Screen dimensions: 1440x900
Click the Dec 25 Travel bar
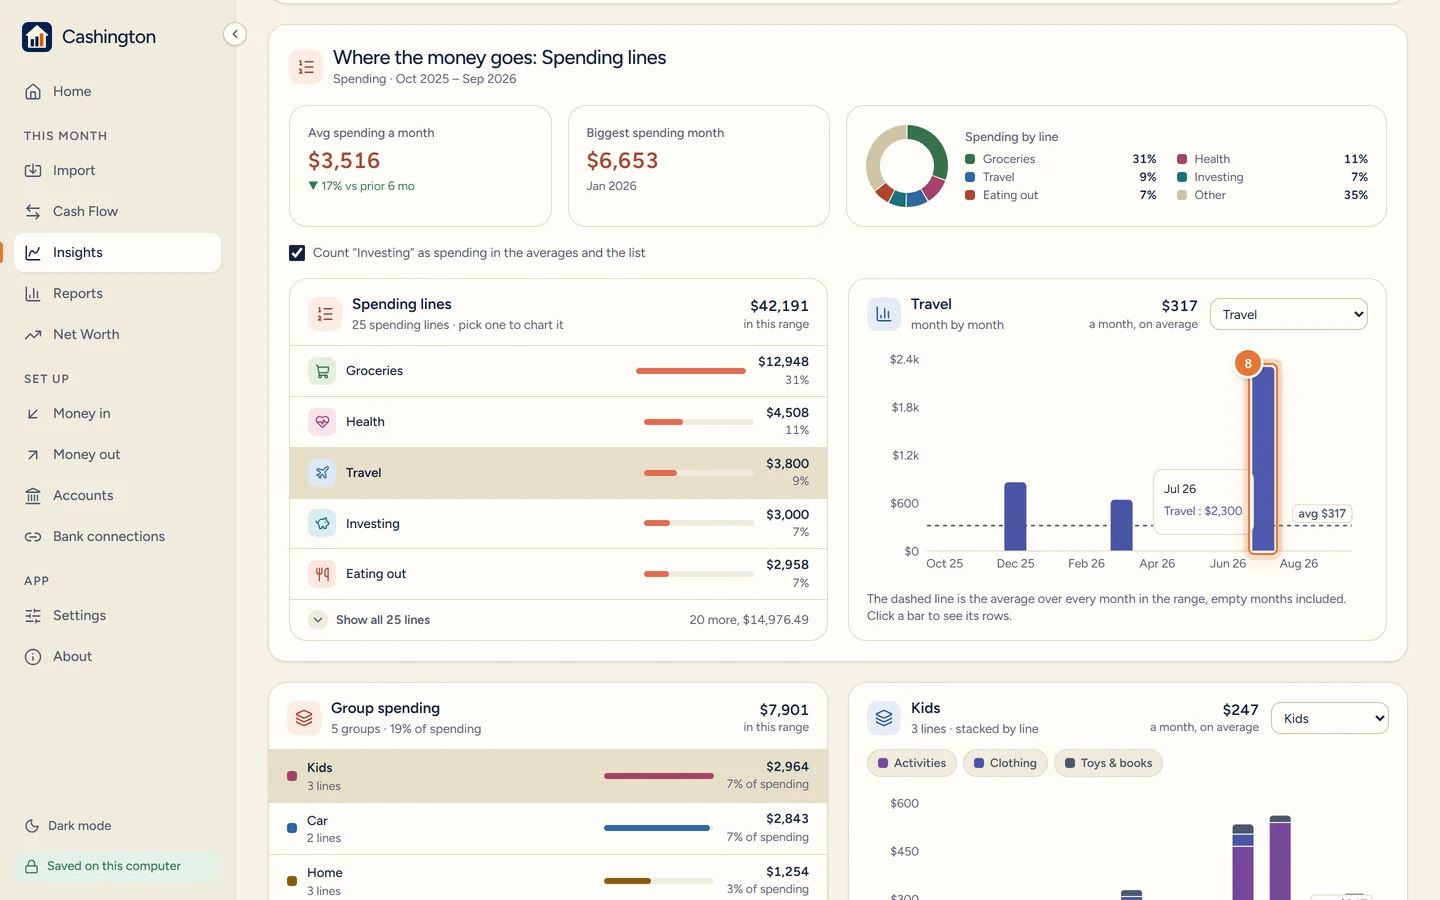[x=1015, y=517]
